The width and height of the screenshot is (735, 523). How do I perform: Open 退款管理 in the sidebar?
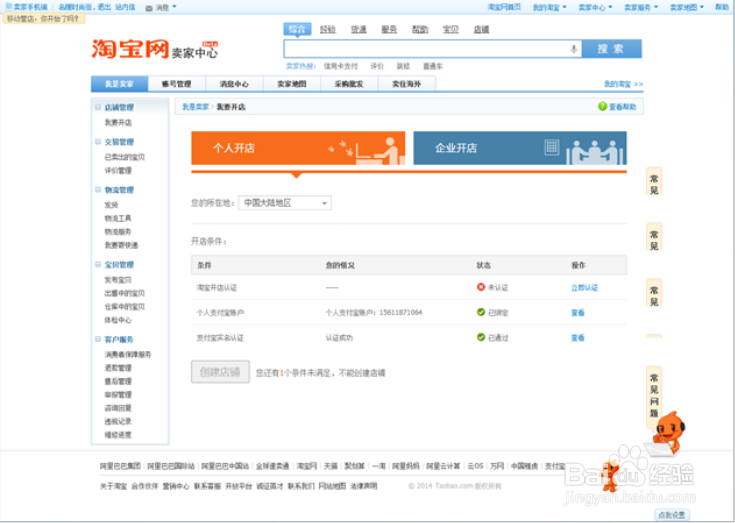tap(118, 368)
